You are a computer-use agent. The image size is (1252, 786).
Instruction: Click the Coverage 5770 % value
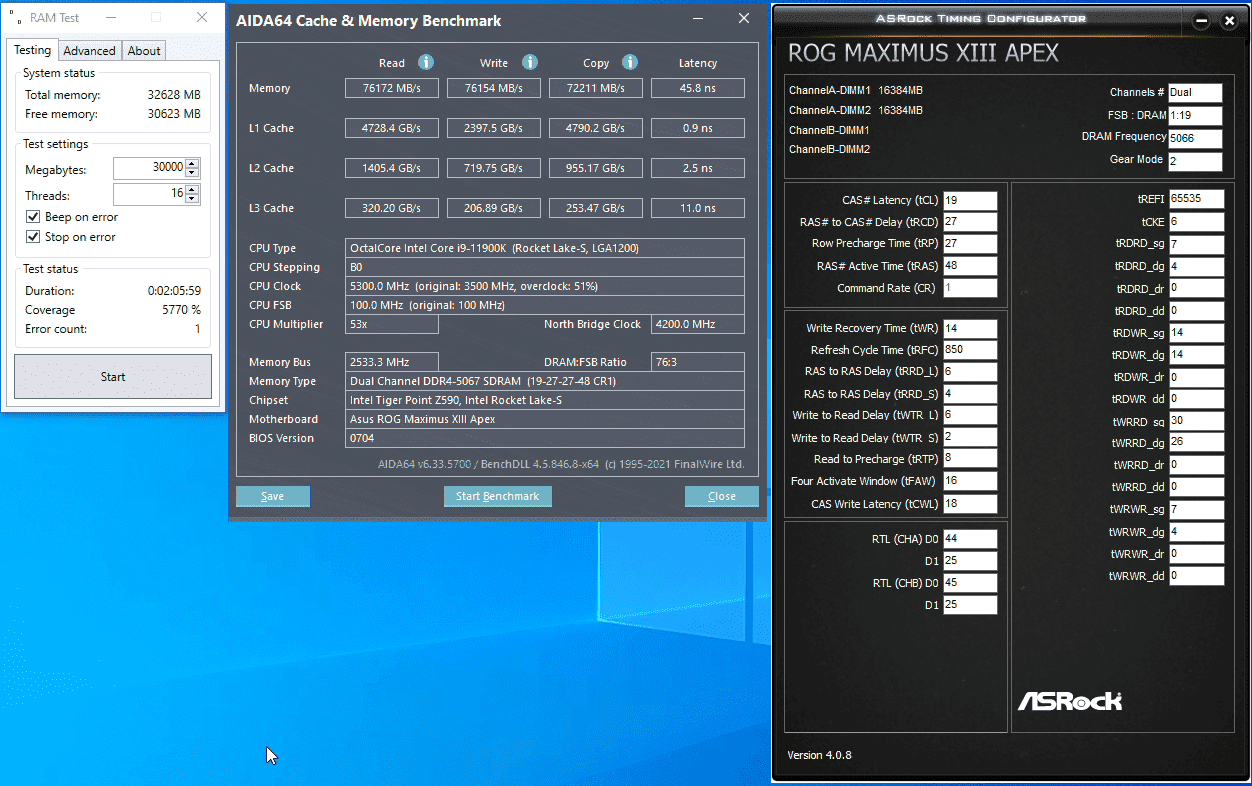183,310
